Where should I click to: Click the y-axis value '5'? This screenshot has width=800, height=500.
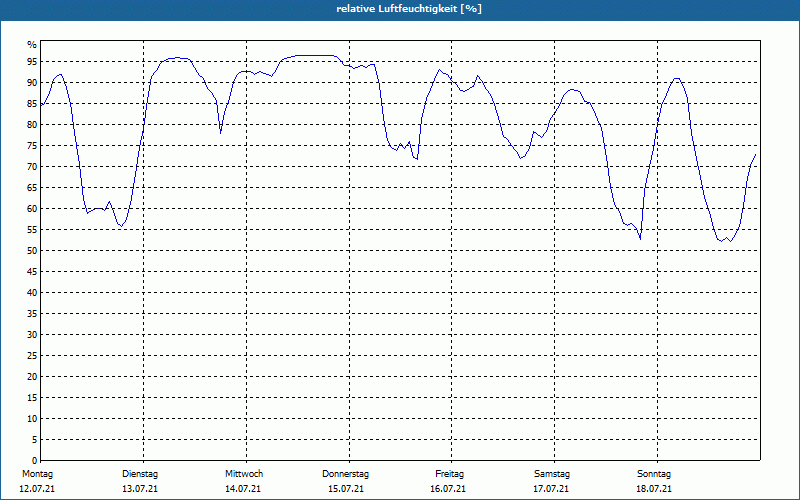[x=35, y=440]
